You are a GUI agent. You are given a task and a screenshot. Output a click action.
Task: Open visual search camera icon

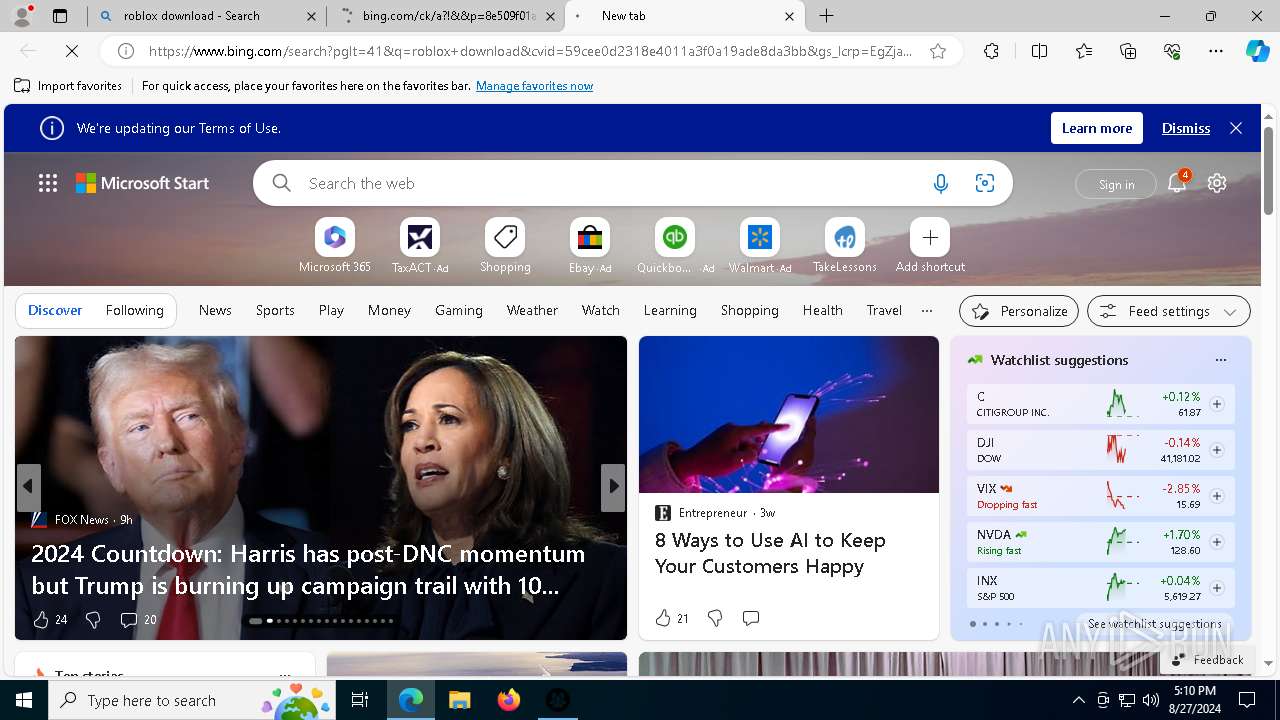pyautogui.click(x=985, y=183)
